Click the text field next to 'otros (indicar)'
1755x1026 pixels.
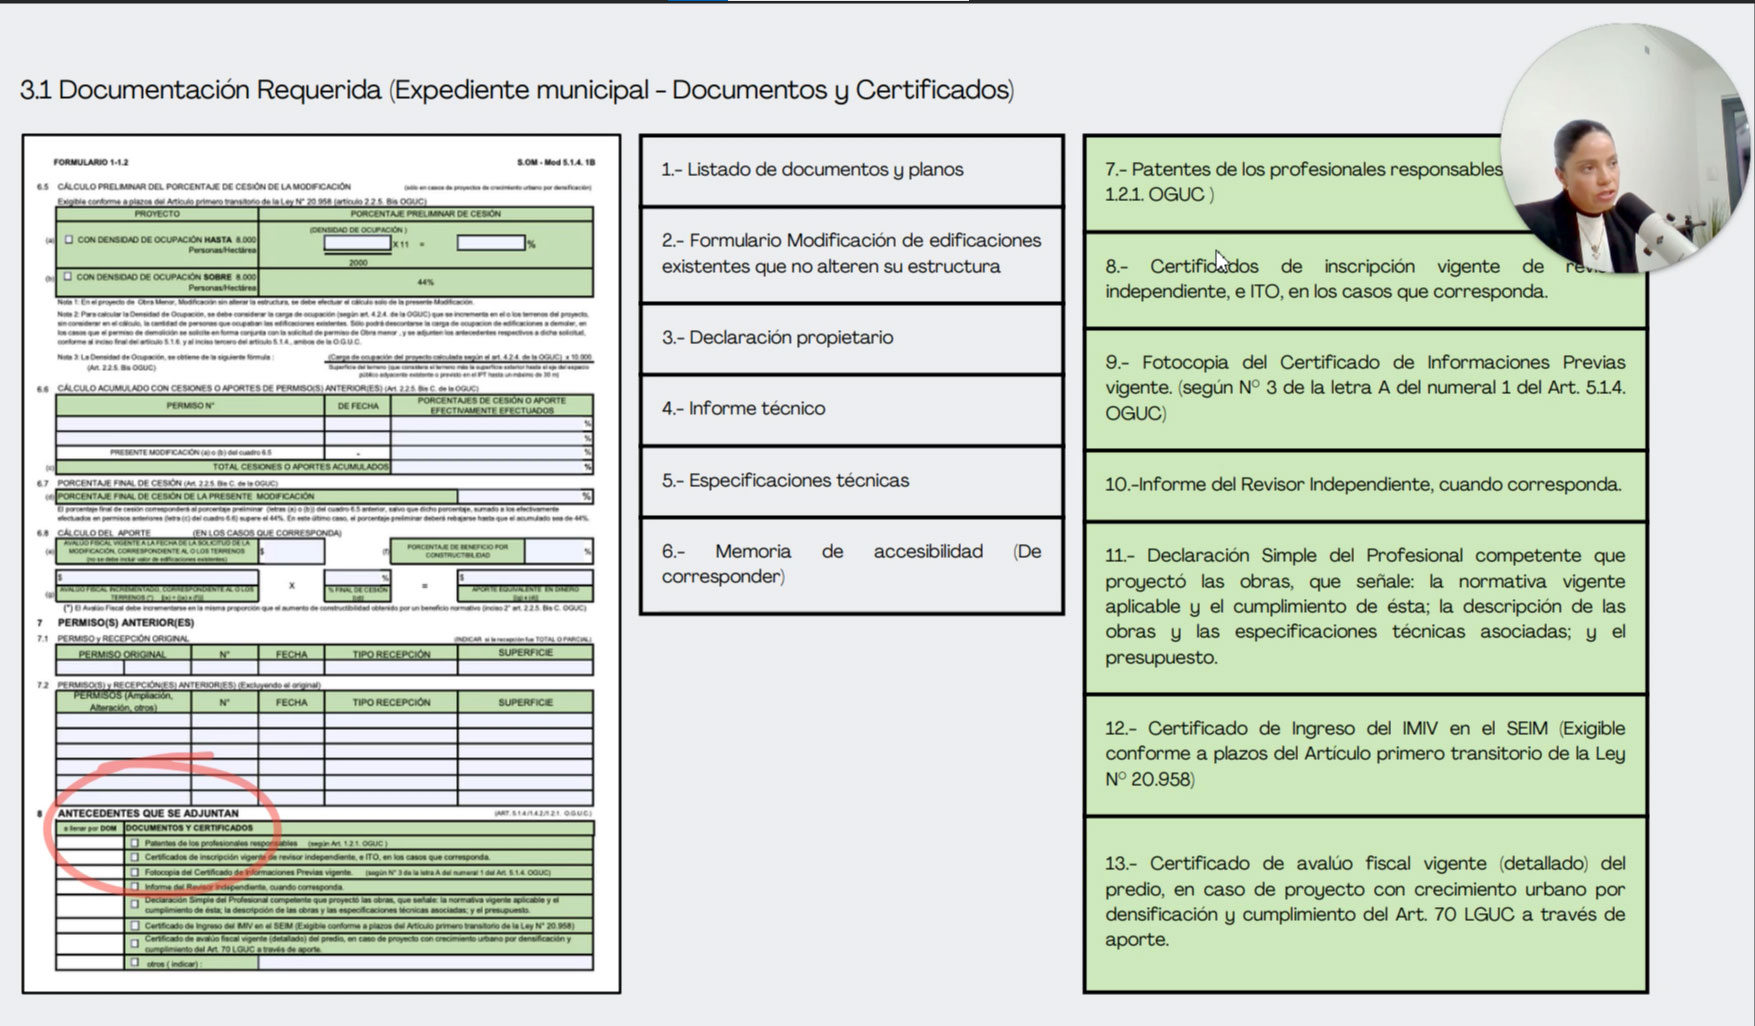pyautogui.click(x=424, y=963)
